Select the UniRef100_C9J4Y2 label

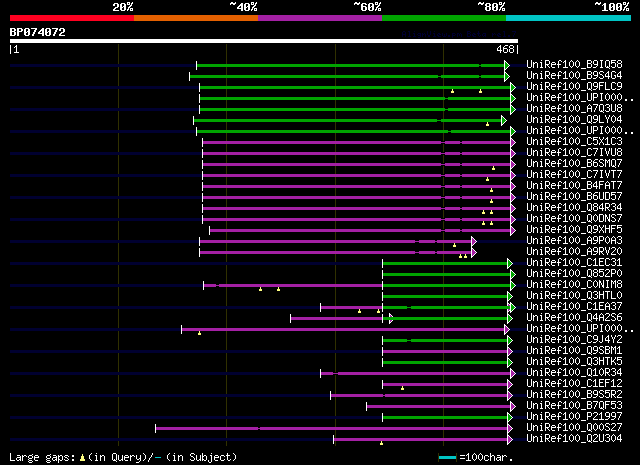click(x=574, y=340)
